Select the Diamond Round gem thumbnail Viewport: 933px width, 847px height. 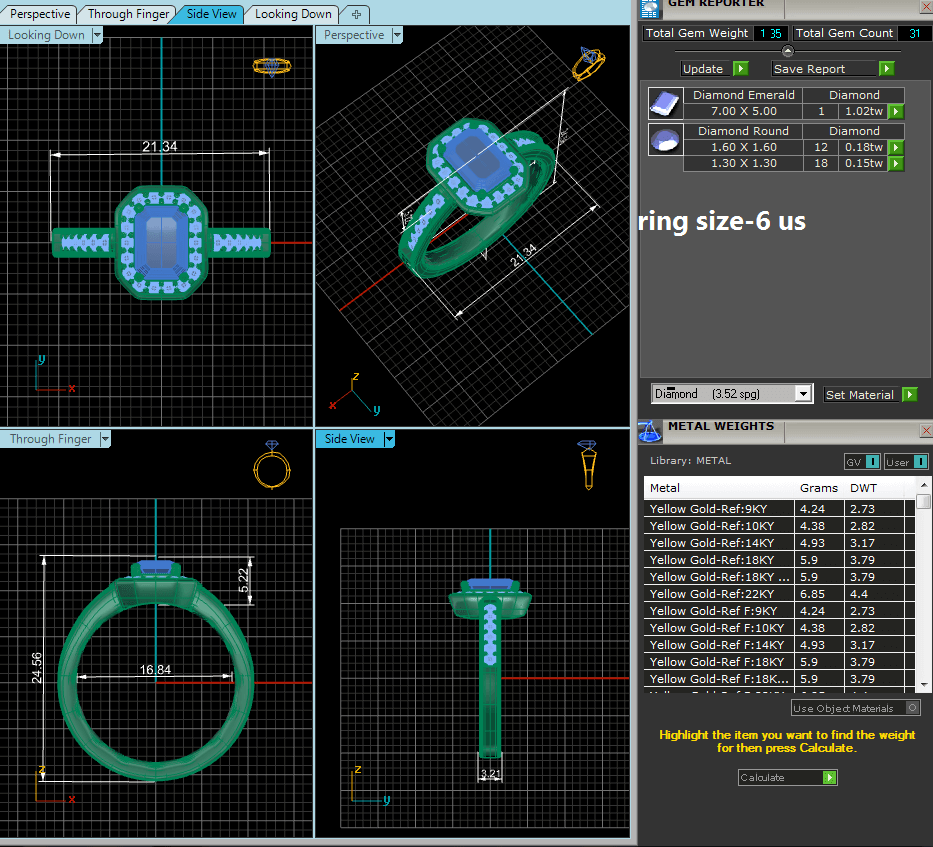point(662,139)
